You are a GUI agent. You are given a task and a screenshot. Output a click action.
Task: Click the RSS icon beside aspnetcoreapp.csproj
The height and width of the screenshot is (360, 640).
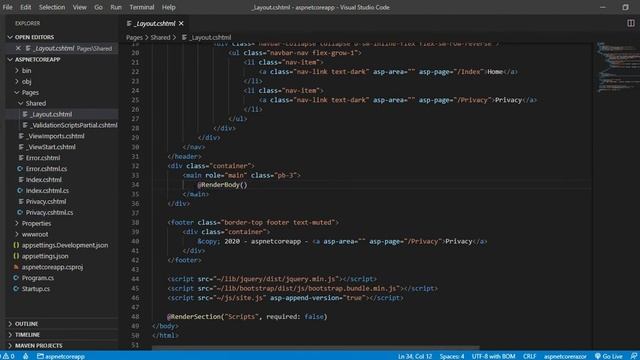click(x=16, y=267)
